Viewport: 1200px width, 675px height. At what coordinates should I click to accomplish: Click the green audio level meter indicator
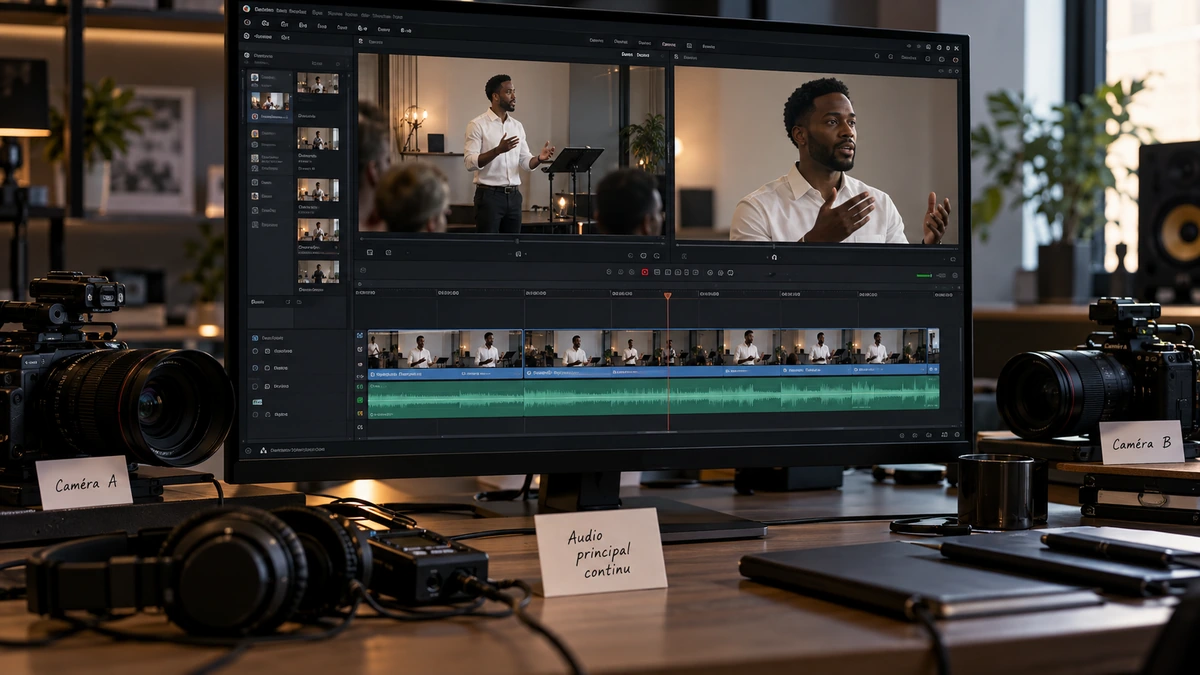[924, 275]
